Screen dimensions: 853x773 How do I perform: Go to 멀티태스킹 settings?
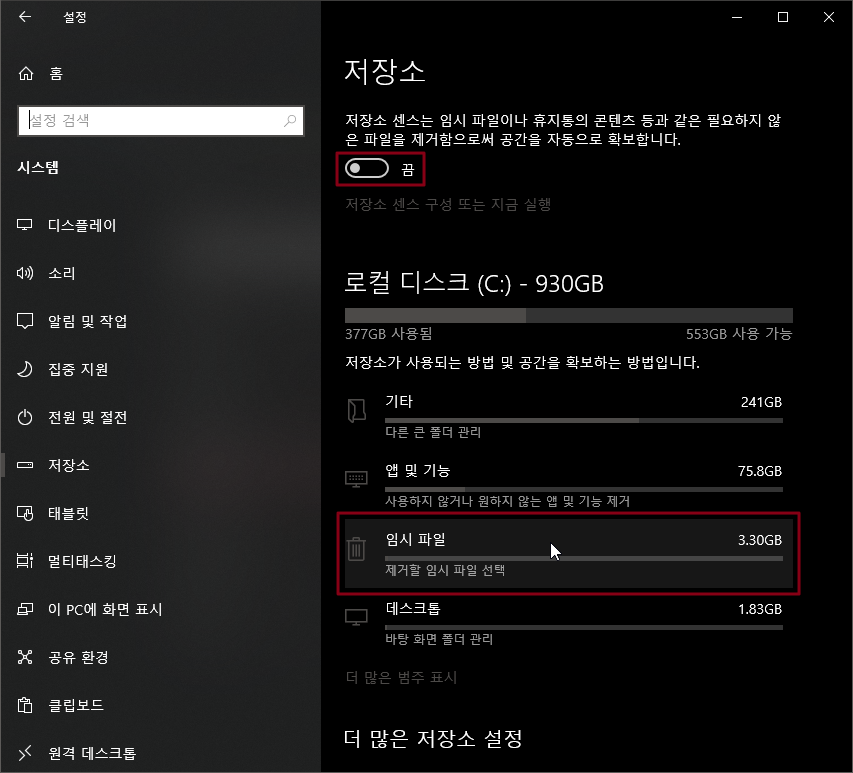click(x=160, y=561)
